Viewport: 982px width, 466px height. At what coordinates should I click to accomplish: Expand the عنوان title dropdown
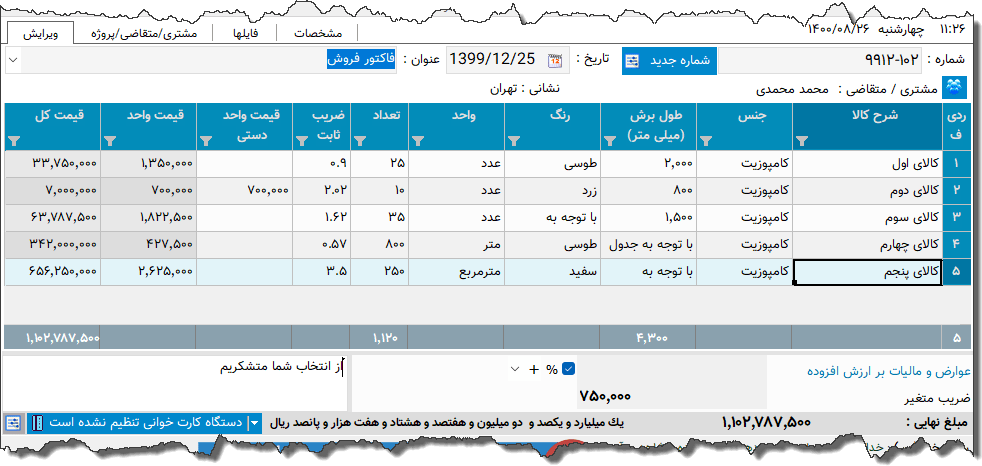pyautogui.click(x=14, y=60)
